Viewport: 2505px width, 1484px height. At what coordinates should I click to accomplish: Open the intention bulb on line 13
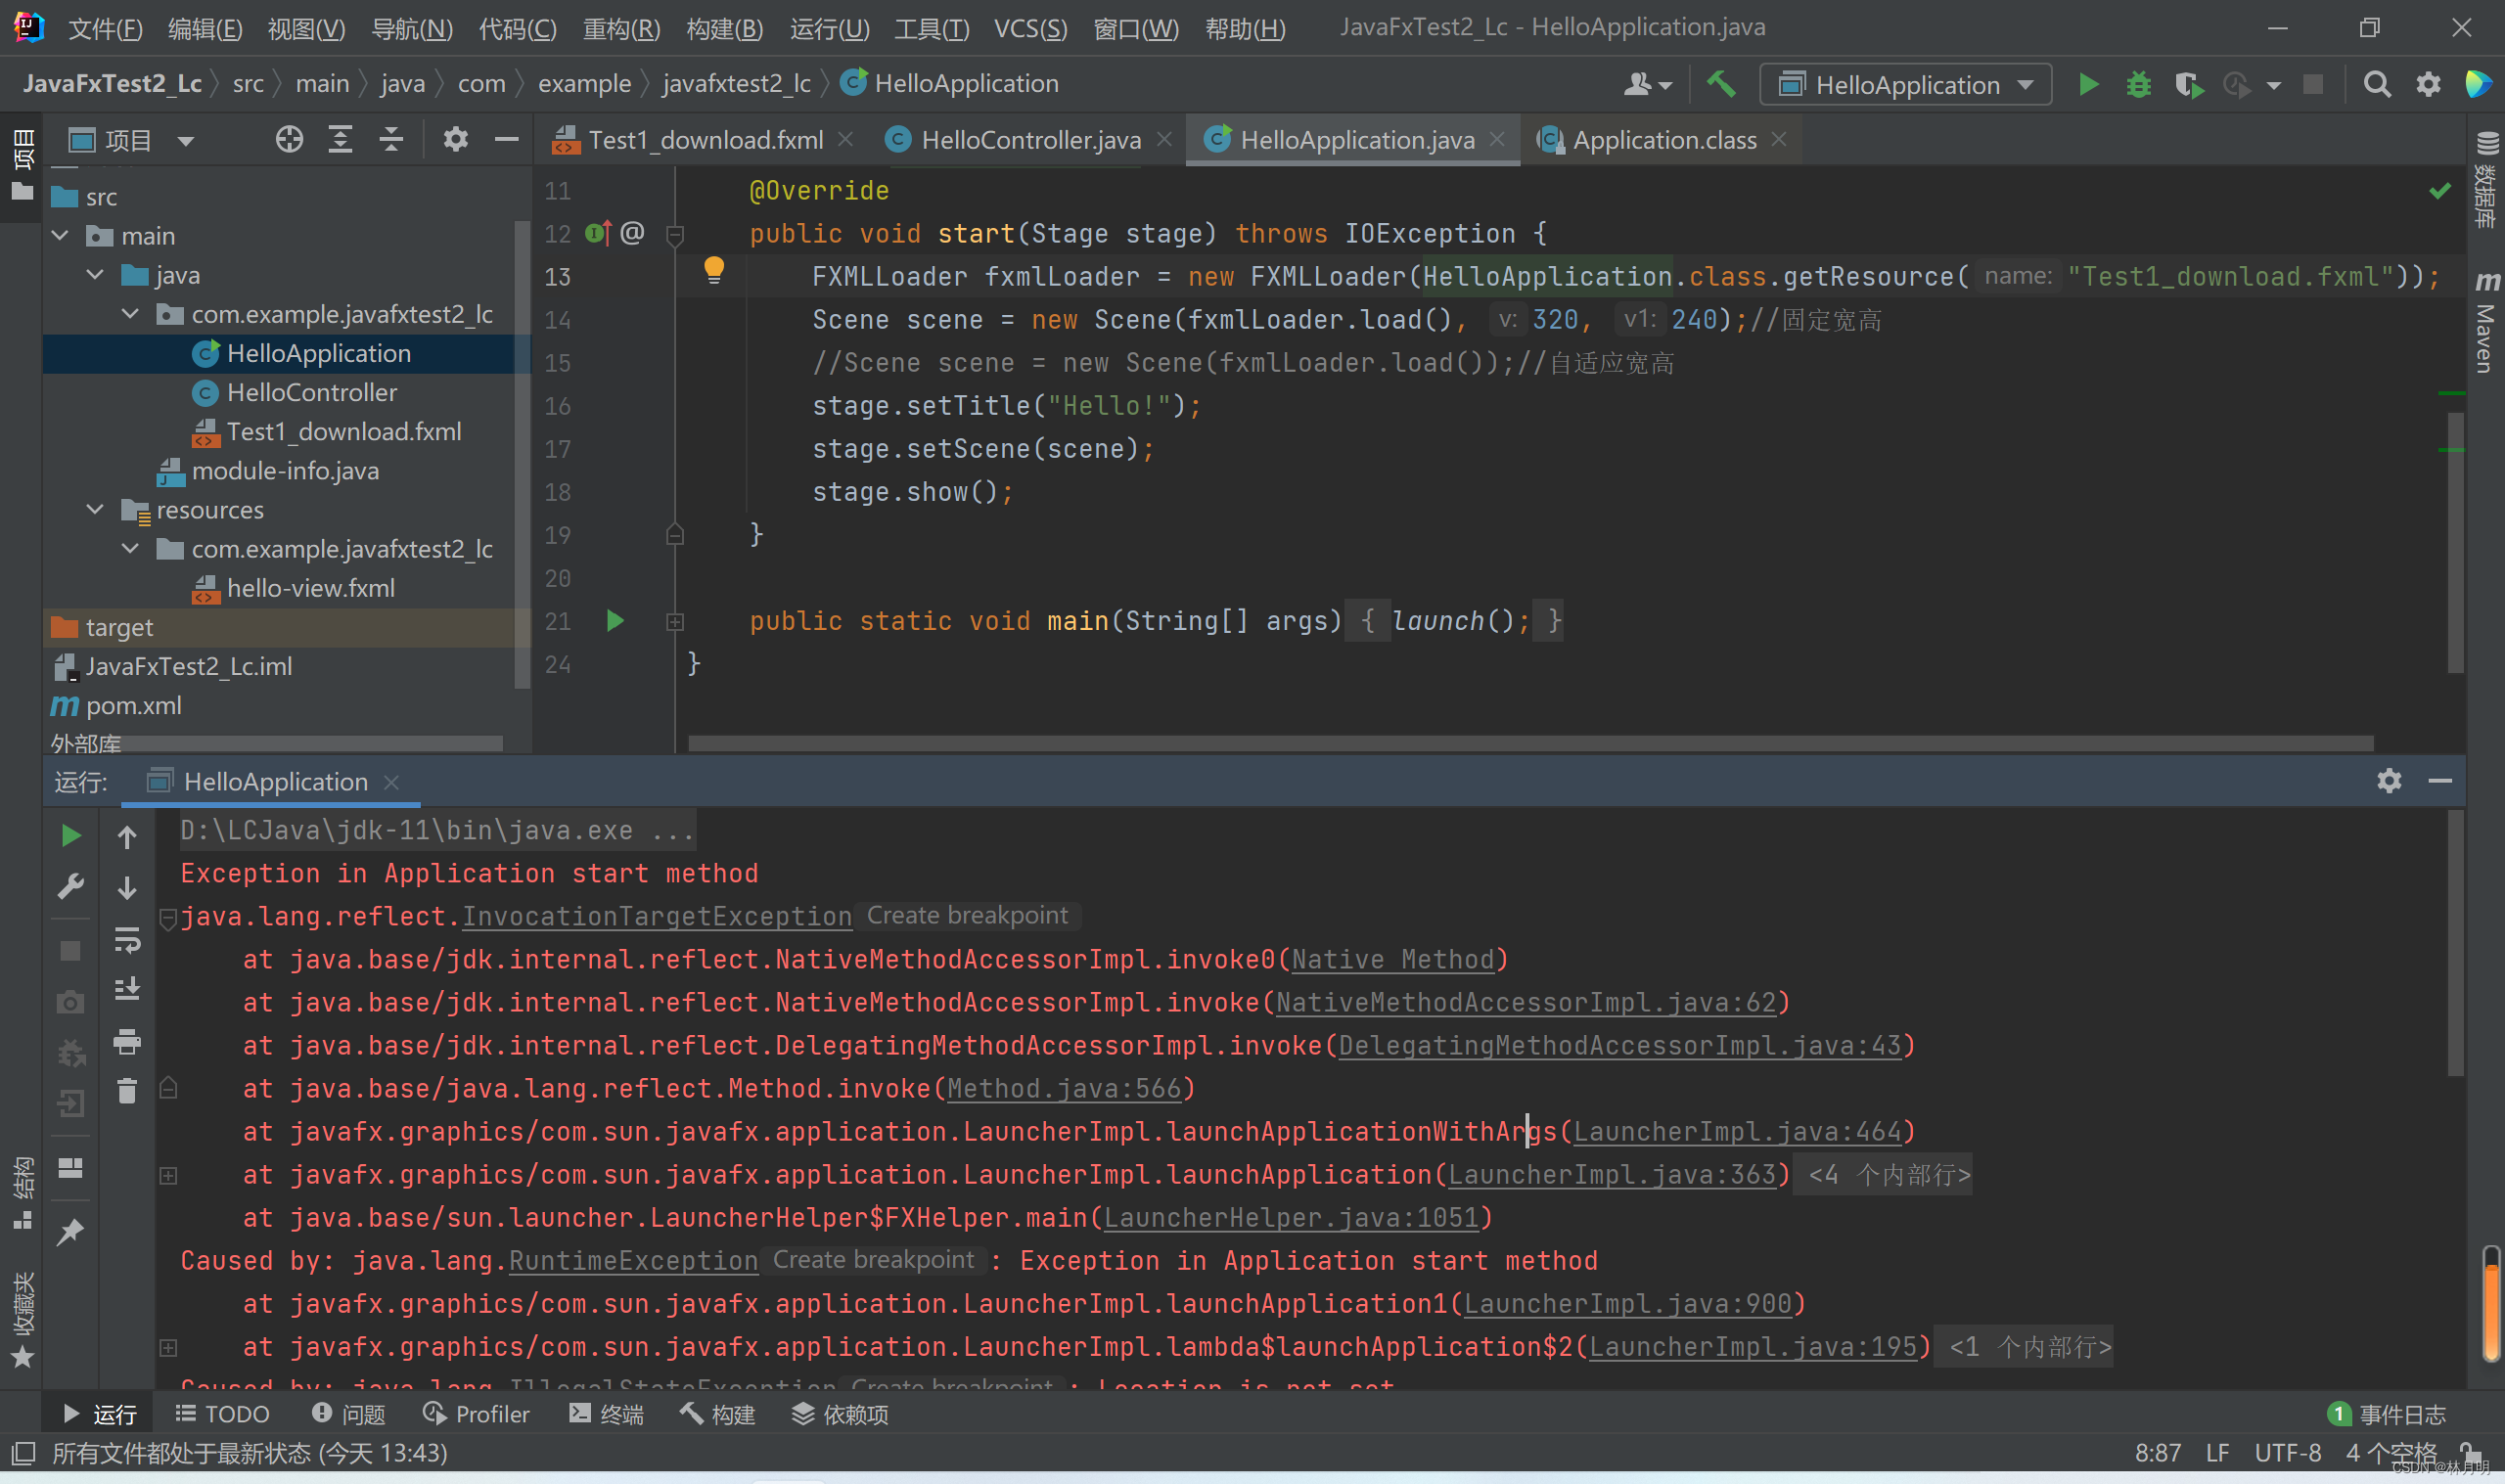coord(715,270)
